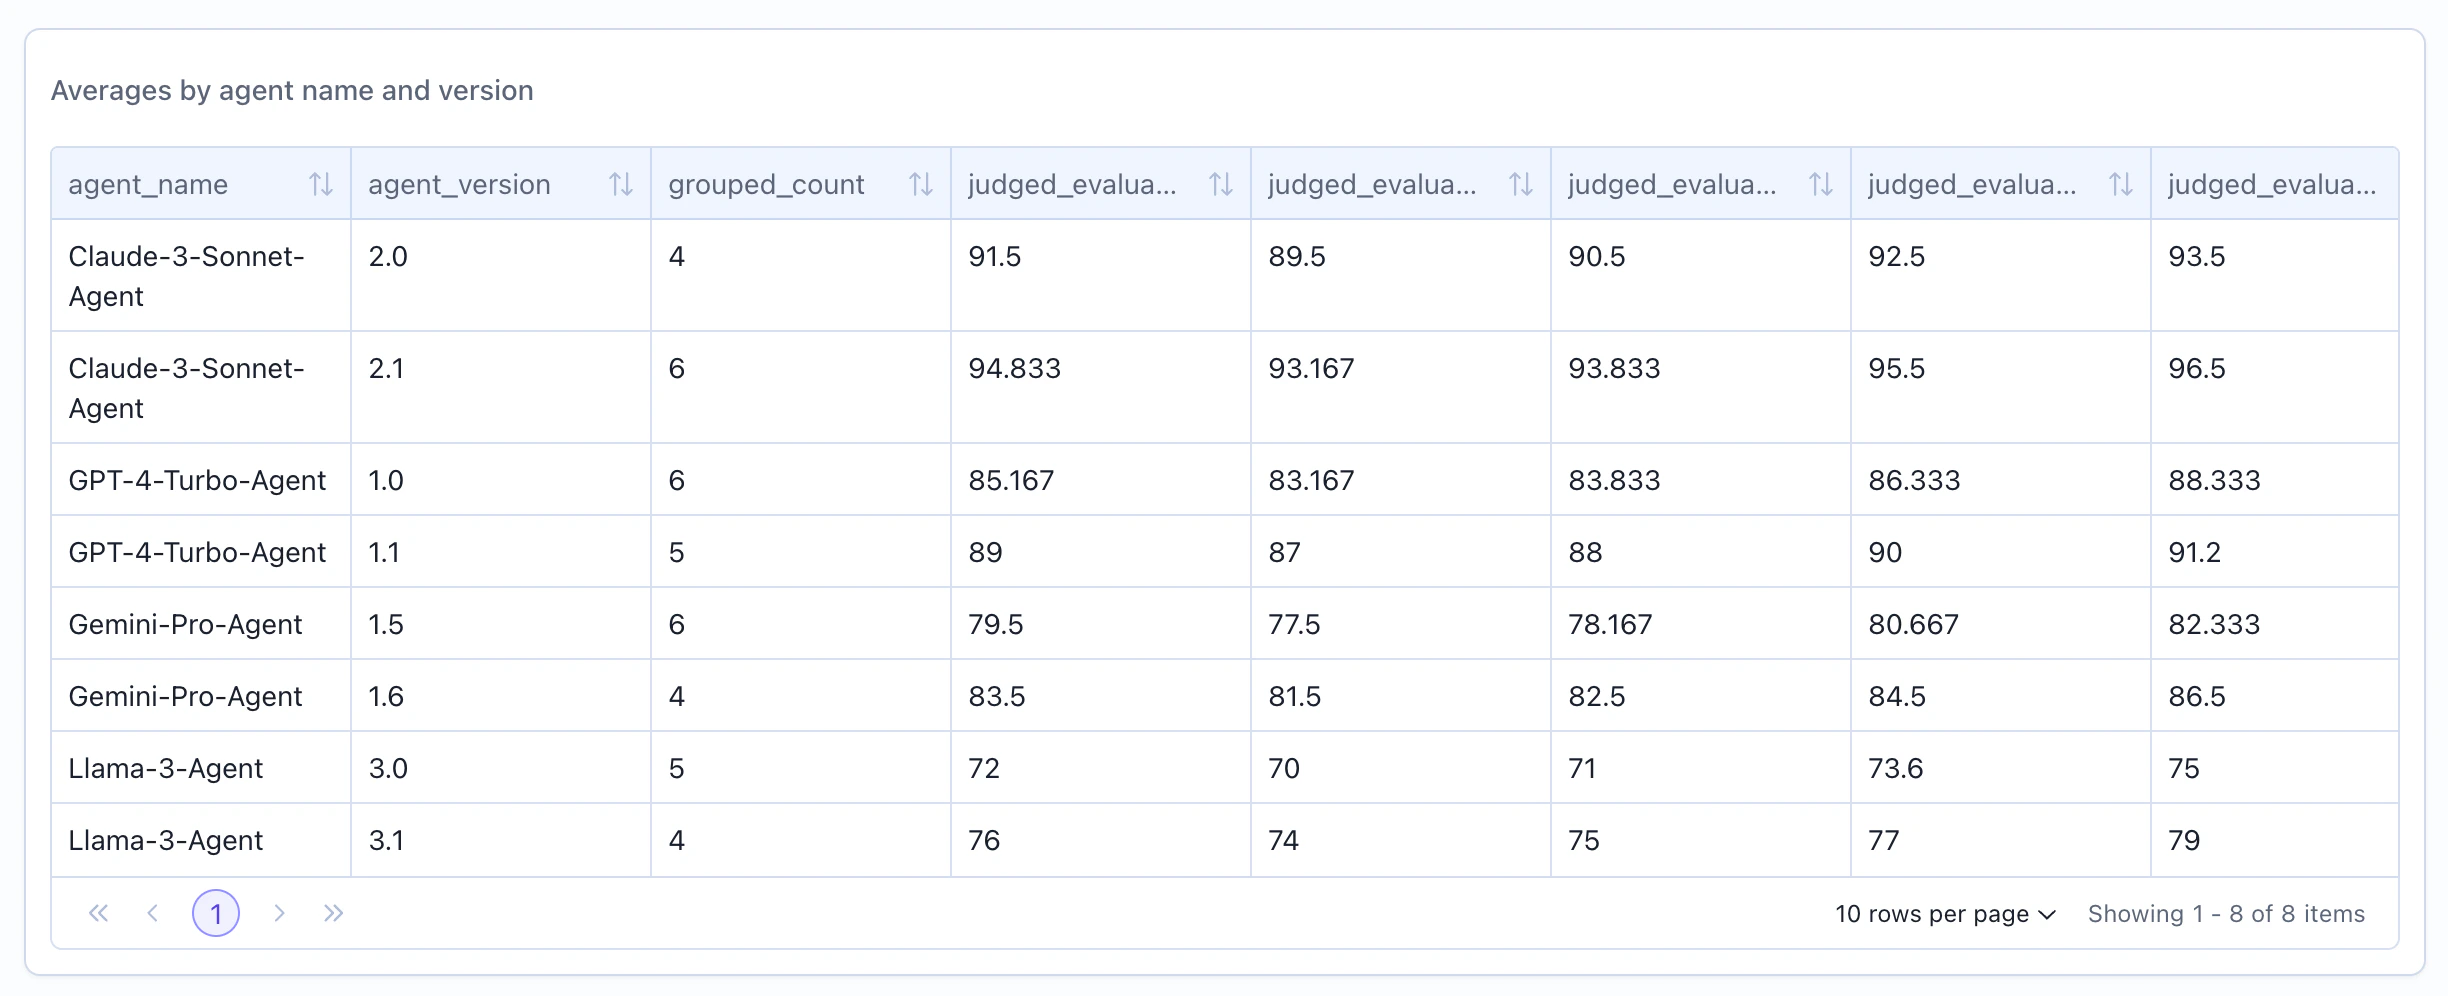This screenshot has height=996, width=2448.
Task: Click the agent_name column header
Action: pos(148,184)
